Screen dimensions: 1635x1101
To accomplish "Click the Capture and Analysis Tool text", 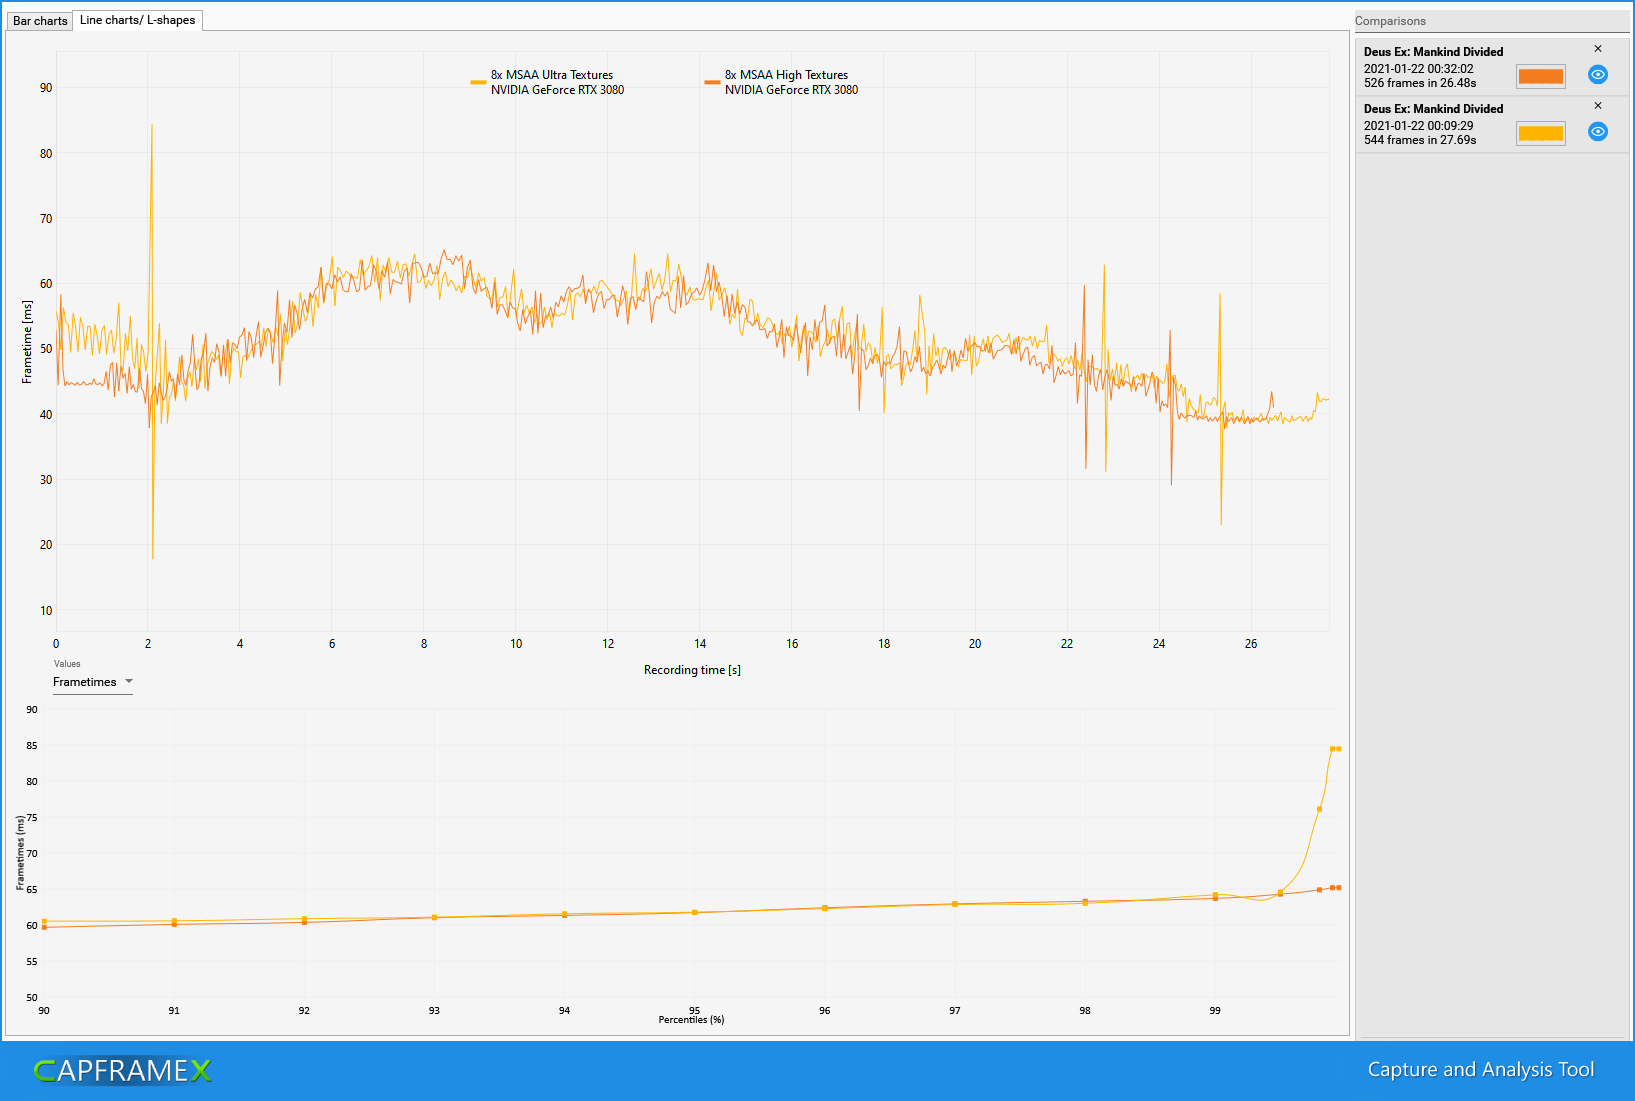I will tap(1481, 1070).
